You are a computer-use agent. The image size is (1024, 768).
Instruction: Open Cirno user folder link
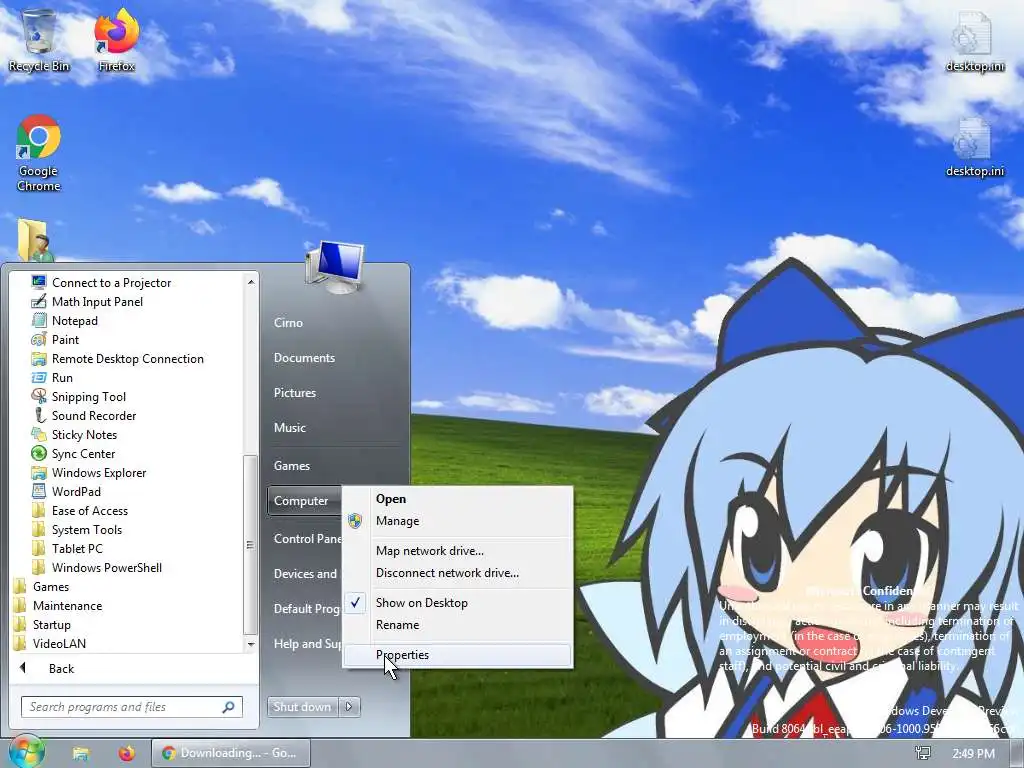coord(288,323)
